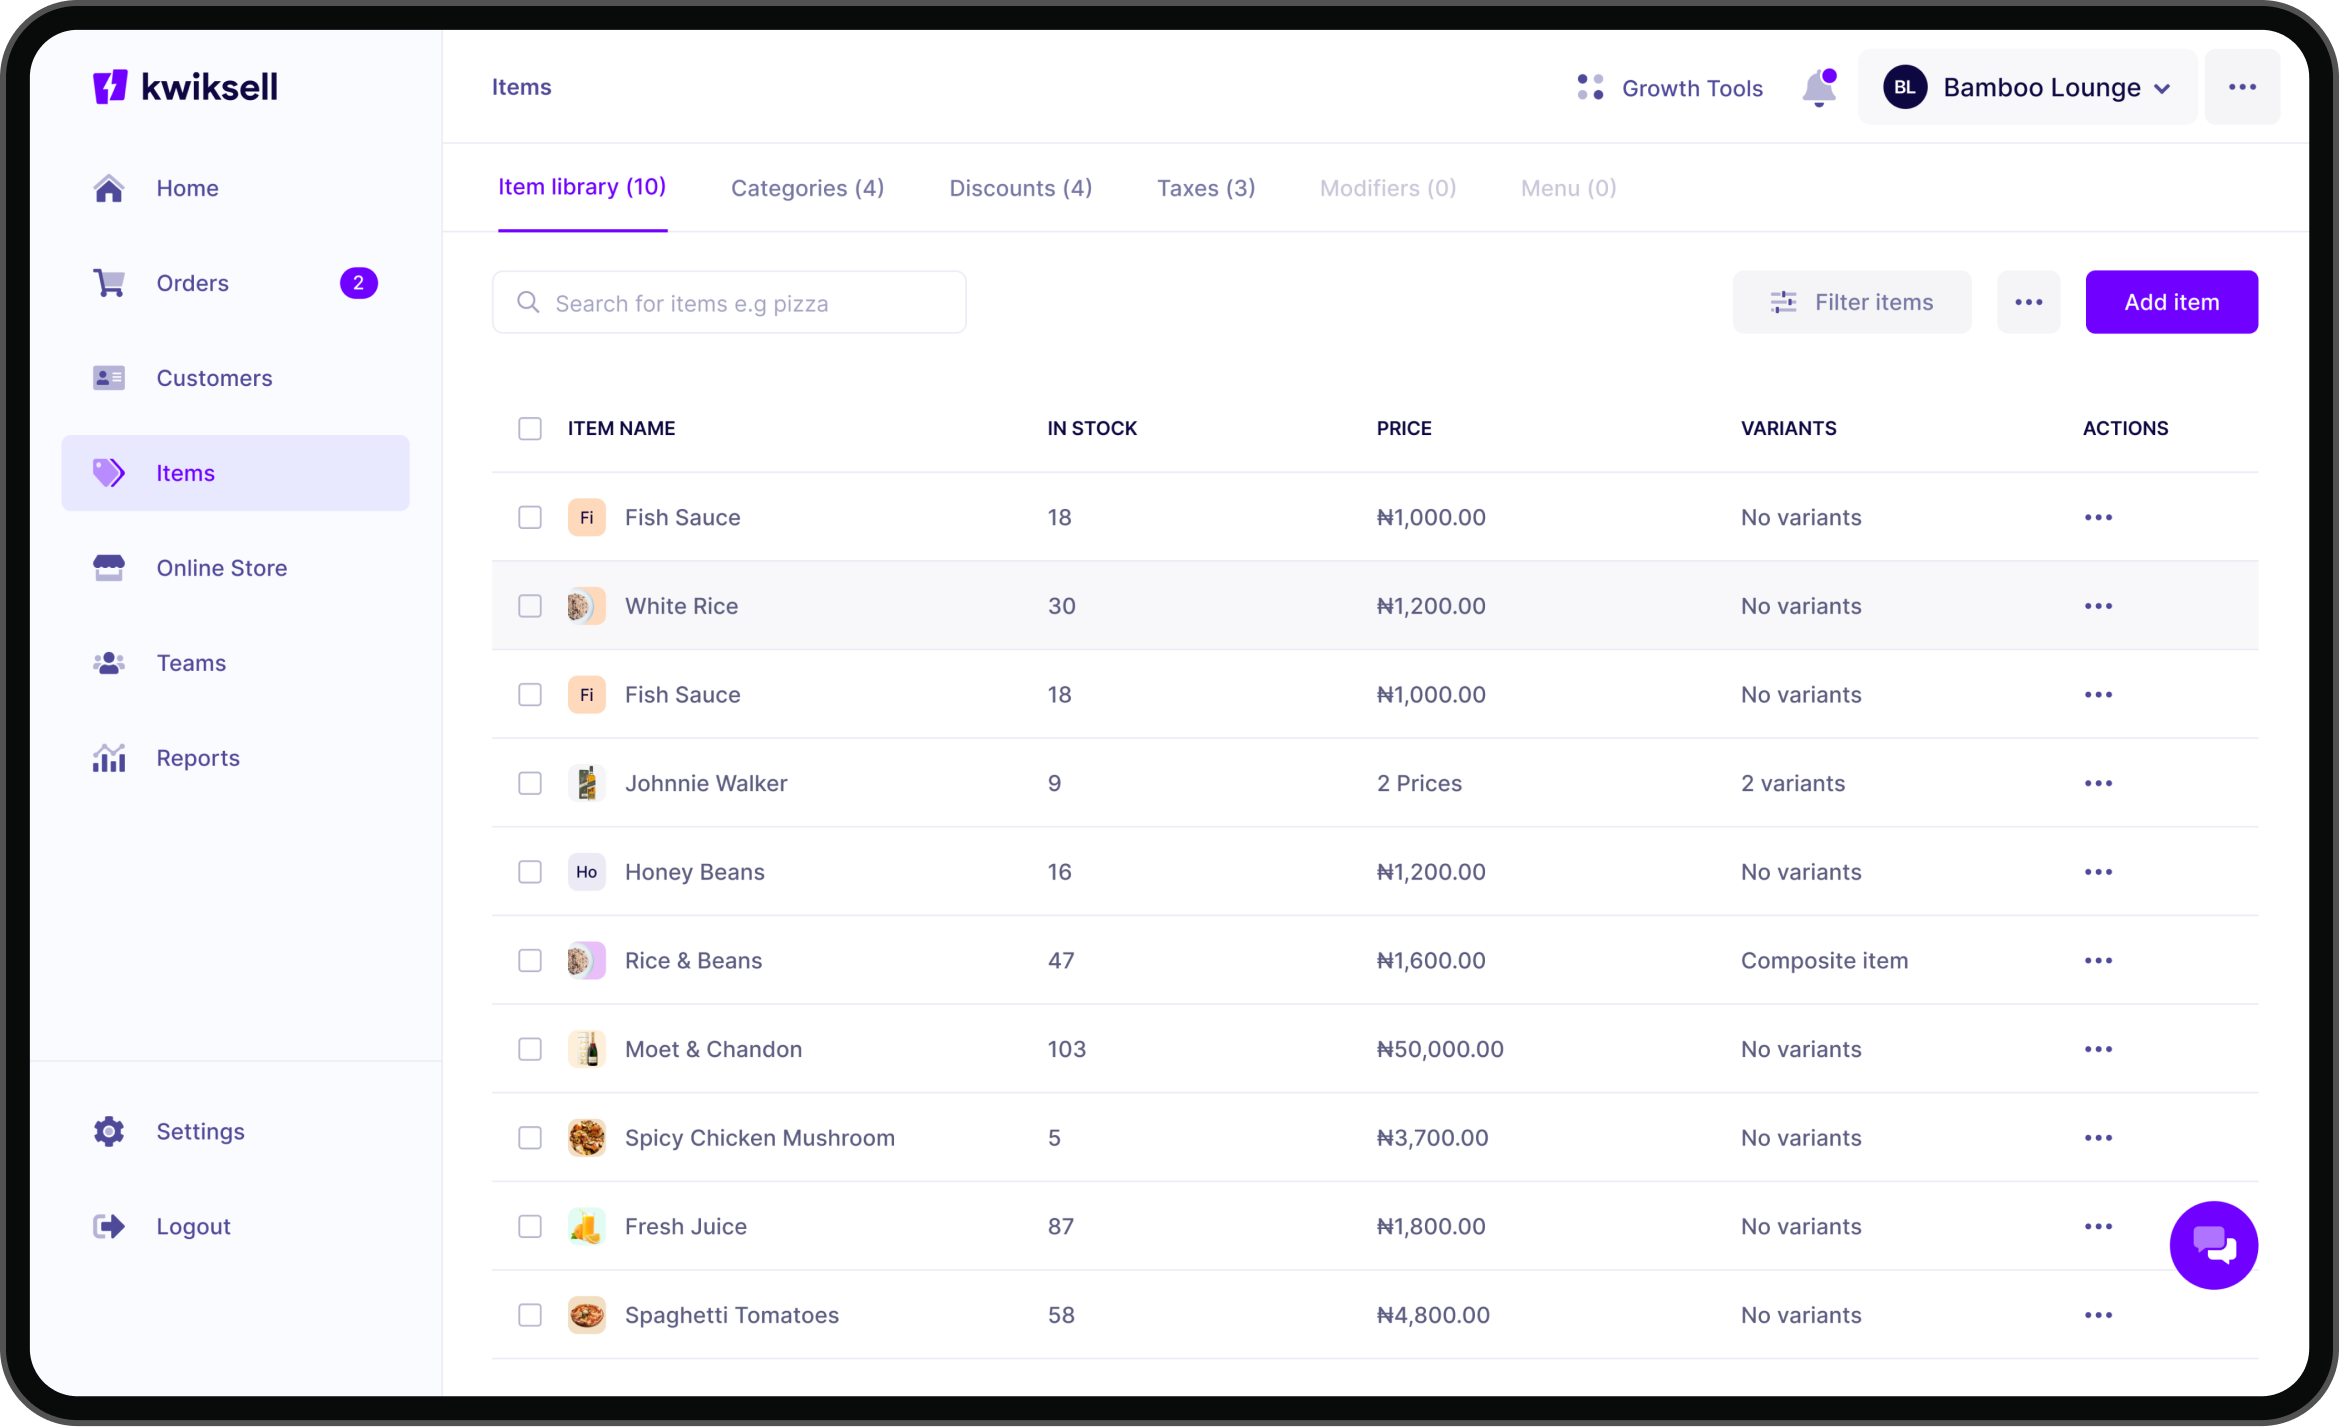Screen dimensions: 2340x1427
Task: Expand the Bamboo Lounge account dropdown
Action: click(2027, 87)
